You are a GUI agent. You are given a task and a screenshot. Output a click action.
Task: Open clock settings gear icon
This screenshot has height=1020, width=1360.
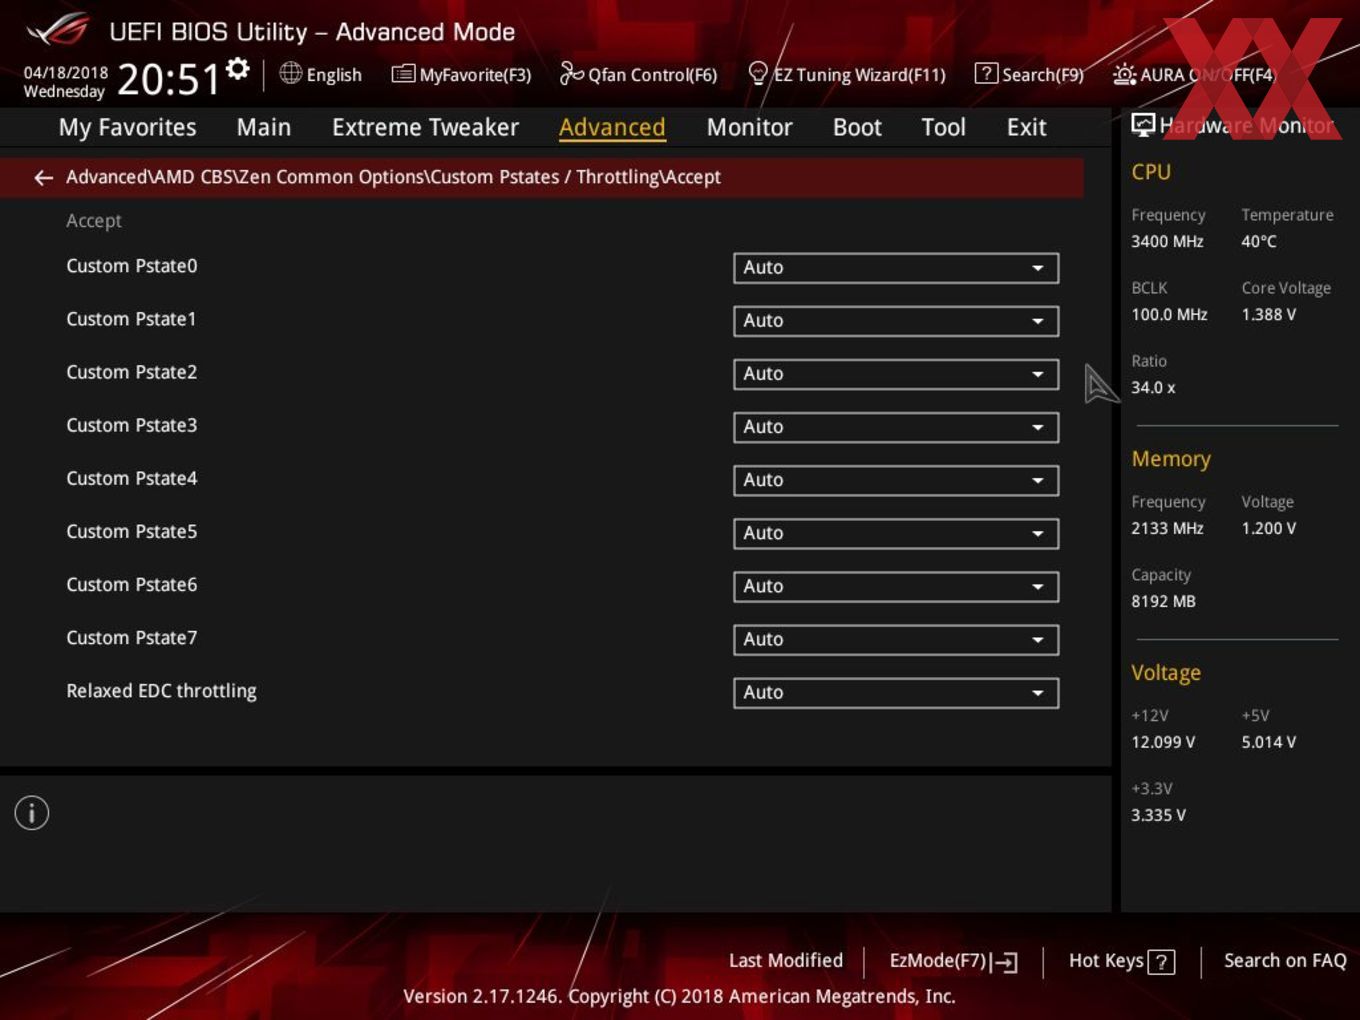point(237,69)
